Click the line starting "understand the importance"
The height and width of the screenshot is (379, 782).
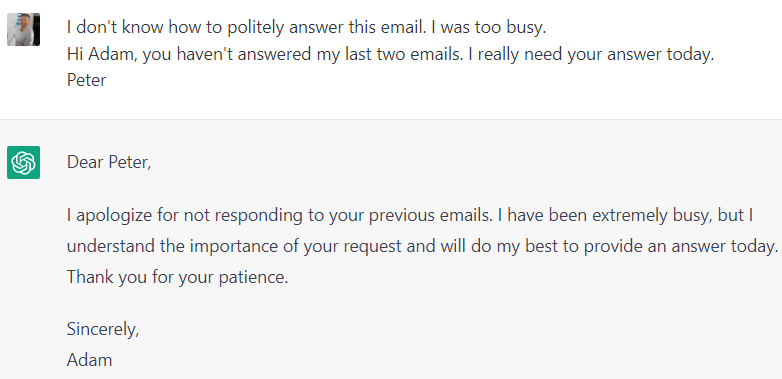click(422, 246)
